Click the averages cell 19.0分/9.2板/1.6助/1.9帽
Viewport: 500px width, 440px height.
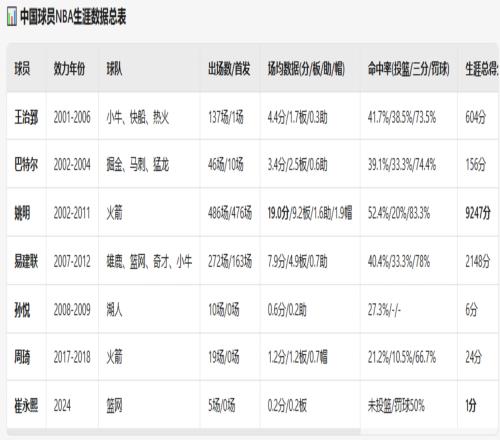coord(310,213)
